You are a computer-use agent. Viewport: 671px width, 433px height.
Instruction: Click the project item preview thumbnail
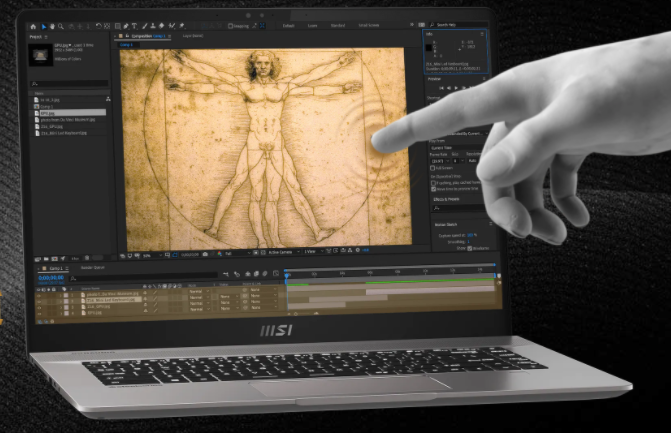point(40,55)
